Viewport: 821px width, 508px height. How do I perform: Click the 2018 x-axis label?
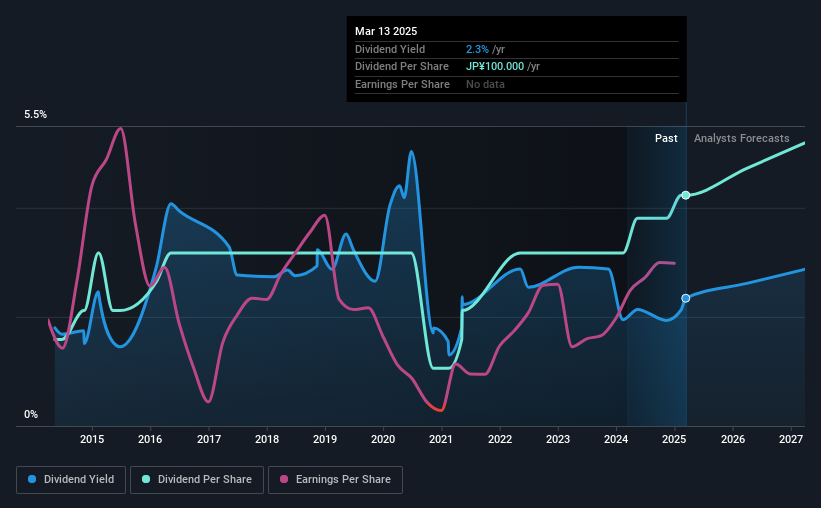(267, 439)
